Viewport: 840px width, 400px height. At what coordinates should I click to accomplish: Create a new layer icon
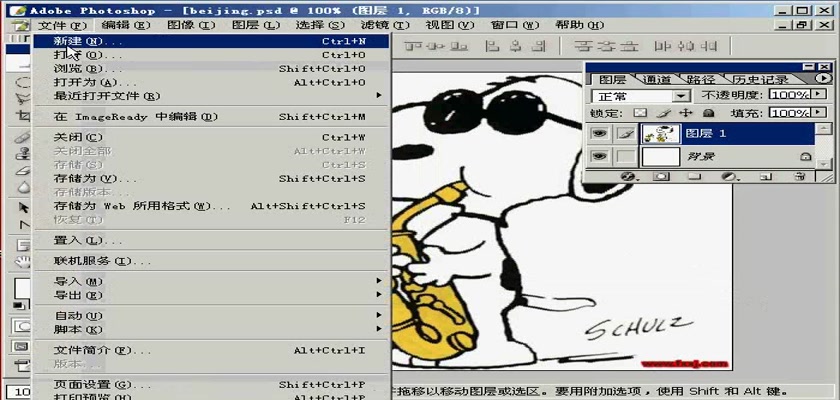point(766,176)
